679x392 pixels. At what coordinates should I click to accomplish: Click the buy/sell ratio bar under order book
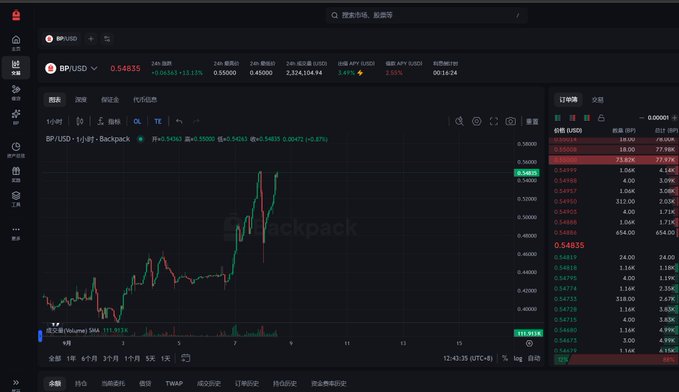(615, 360)
